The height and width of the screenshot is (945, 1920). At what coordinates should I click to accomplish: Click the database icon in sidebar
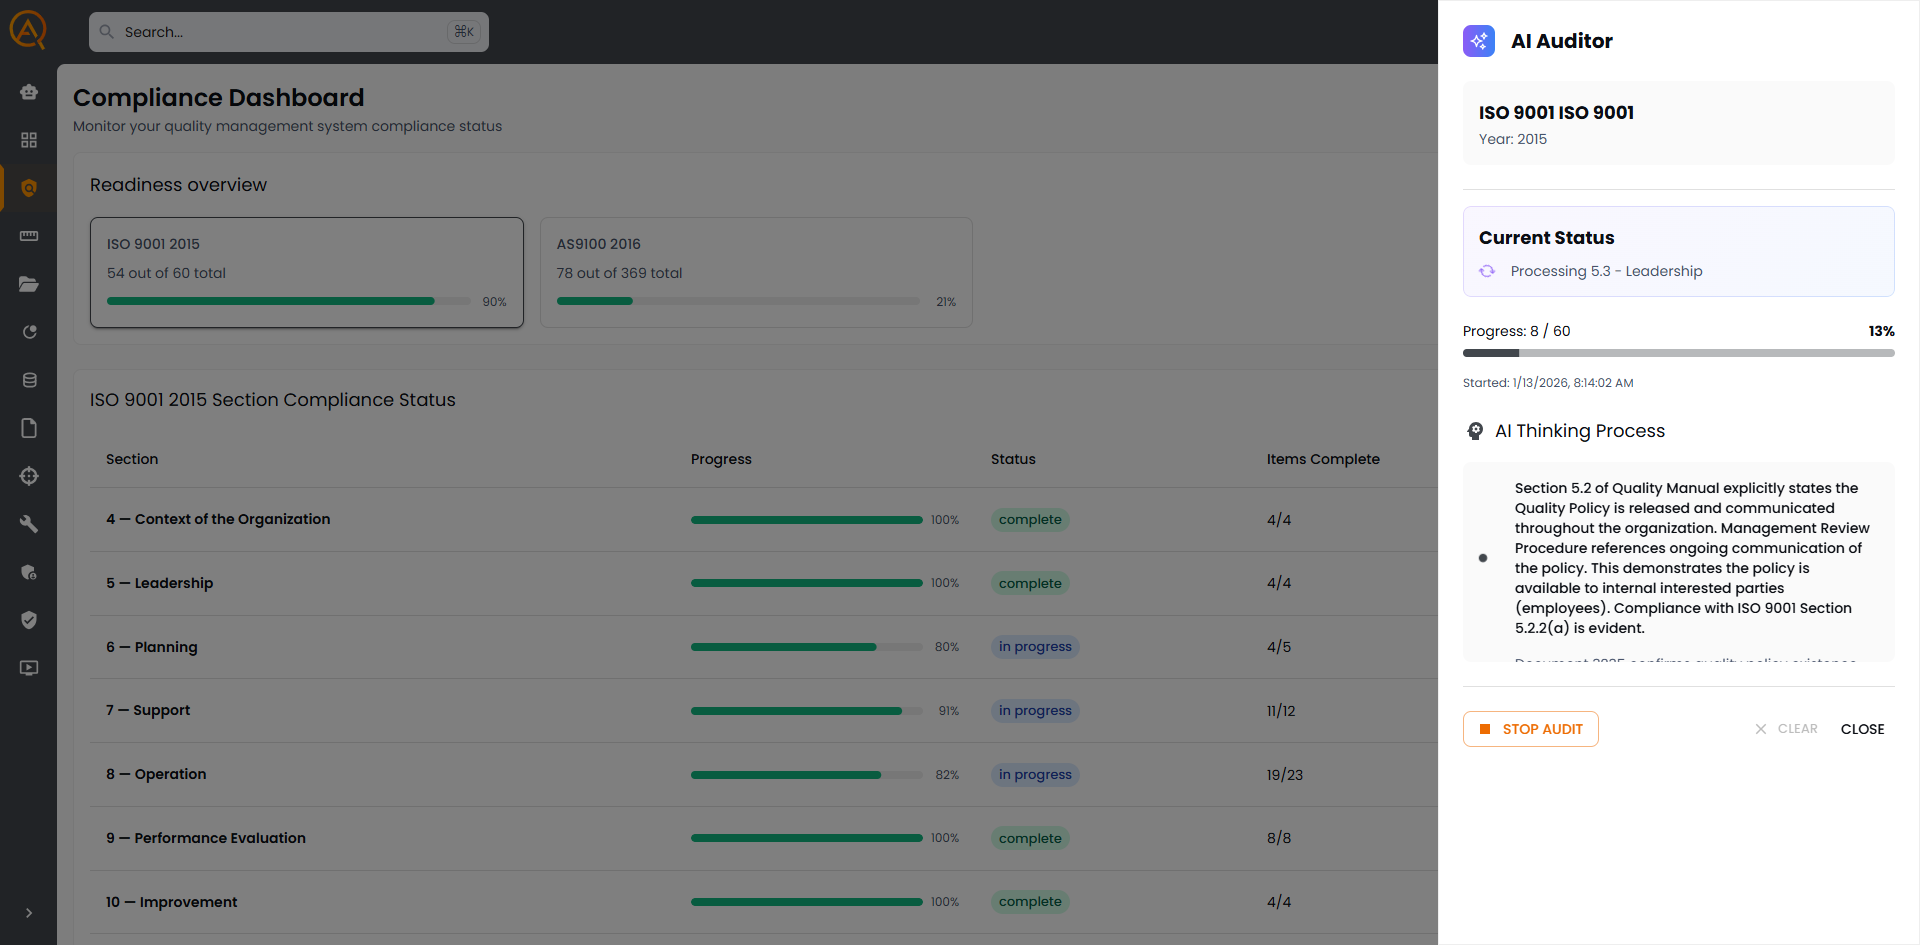tap(29, 380)
